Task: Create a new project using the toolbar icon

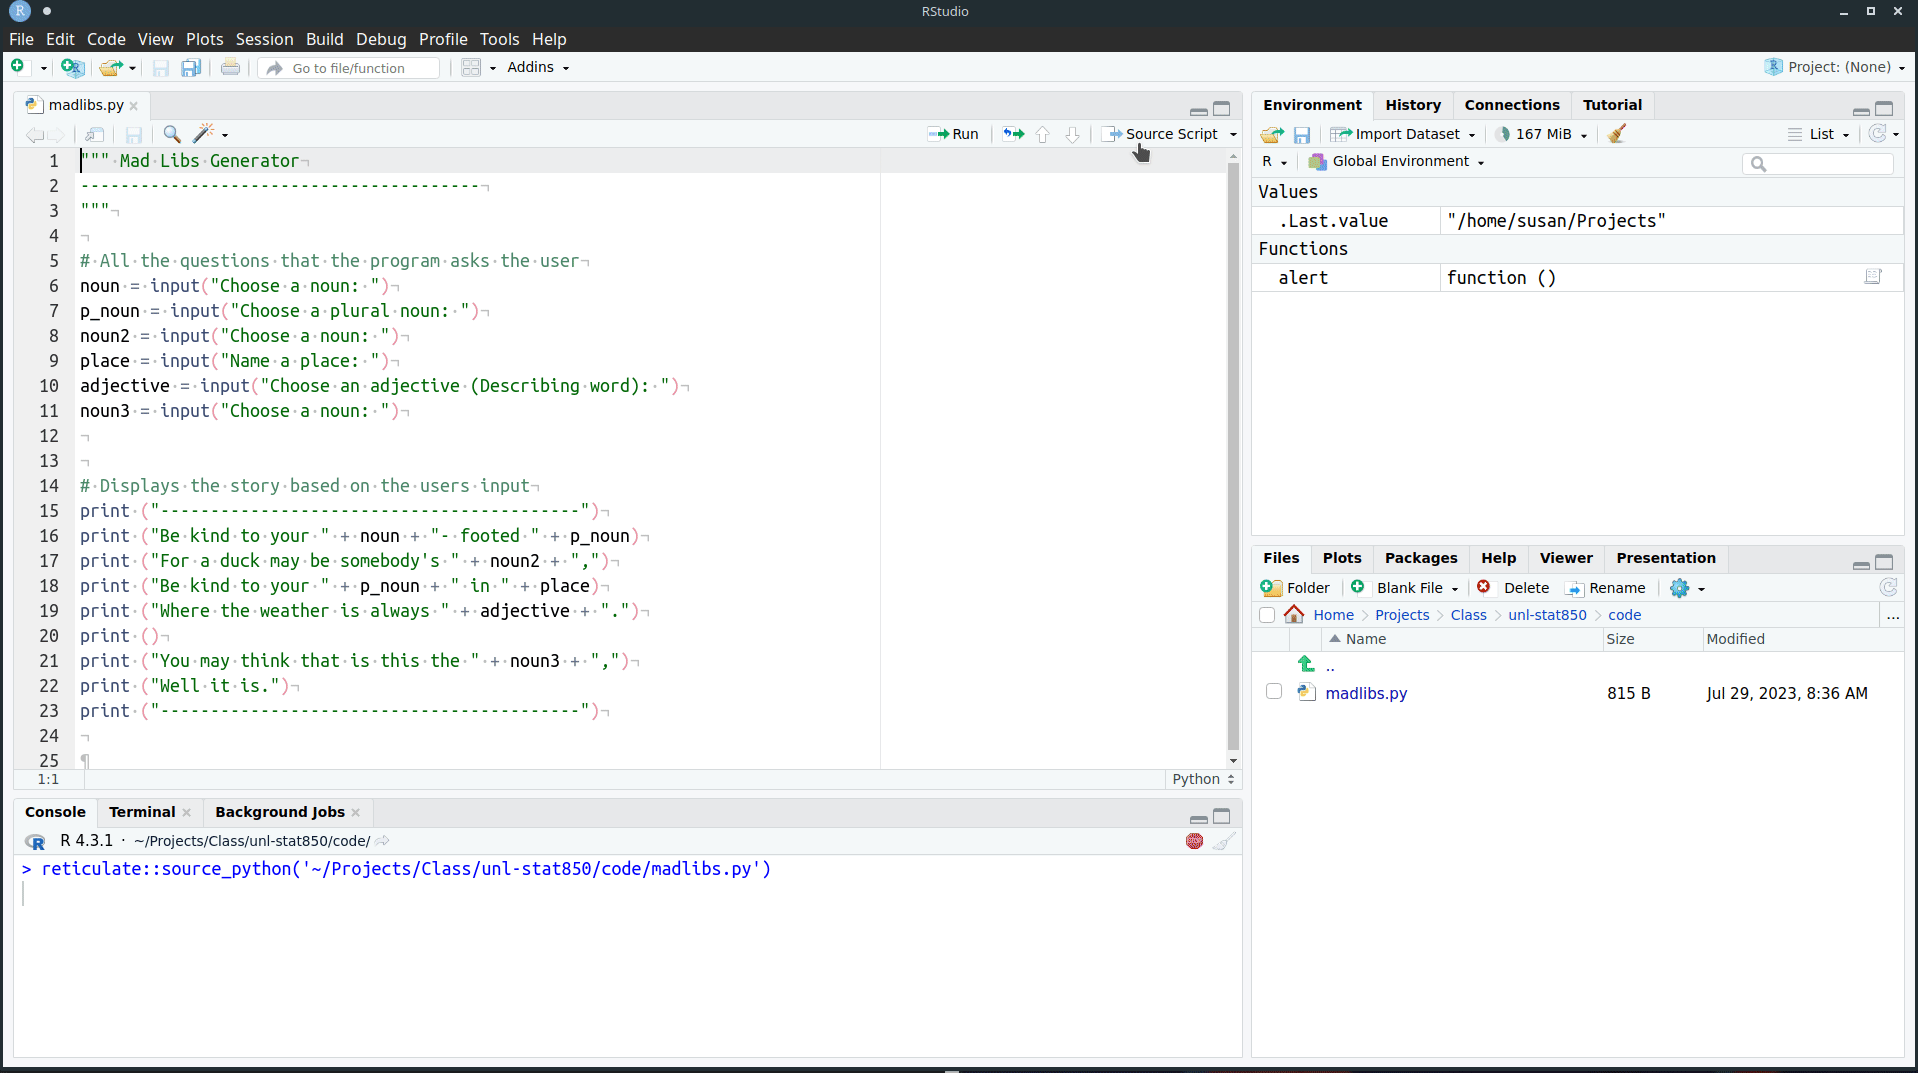Action: (72, 67)
